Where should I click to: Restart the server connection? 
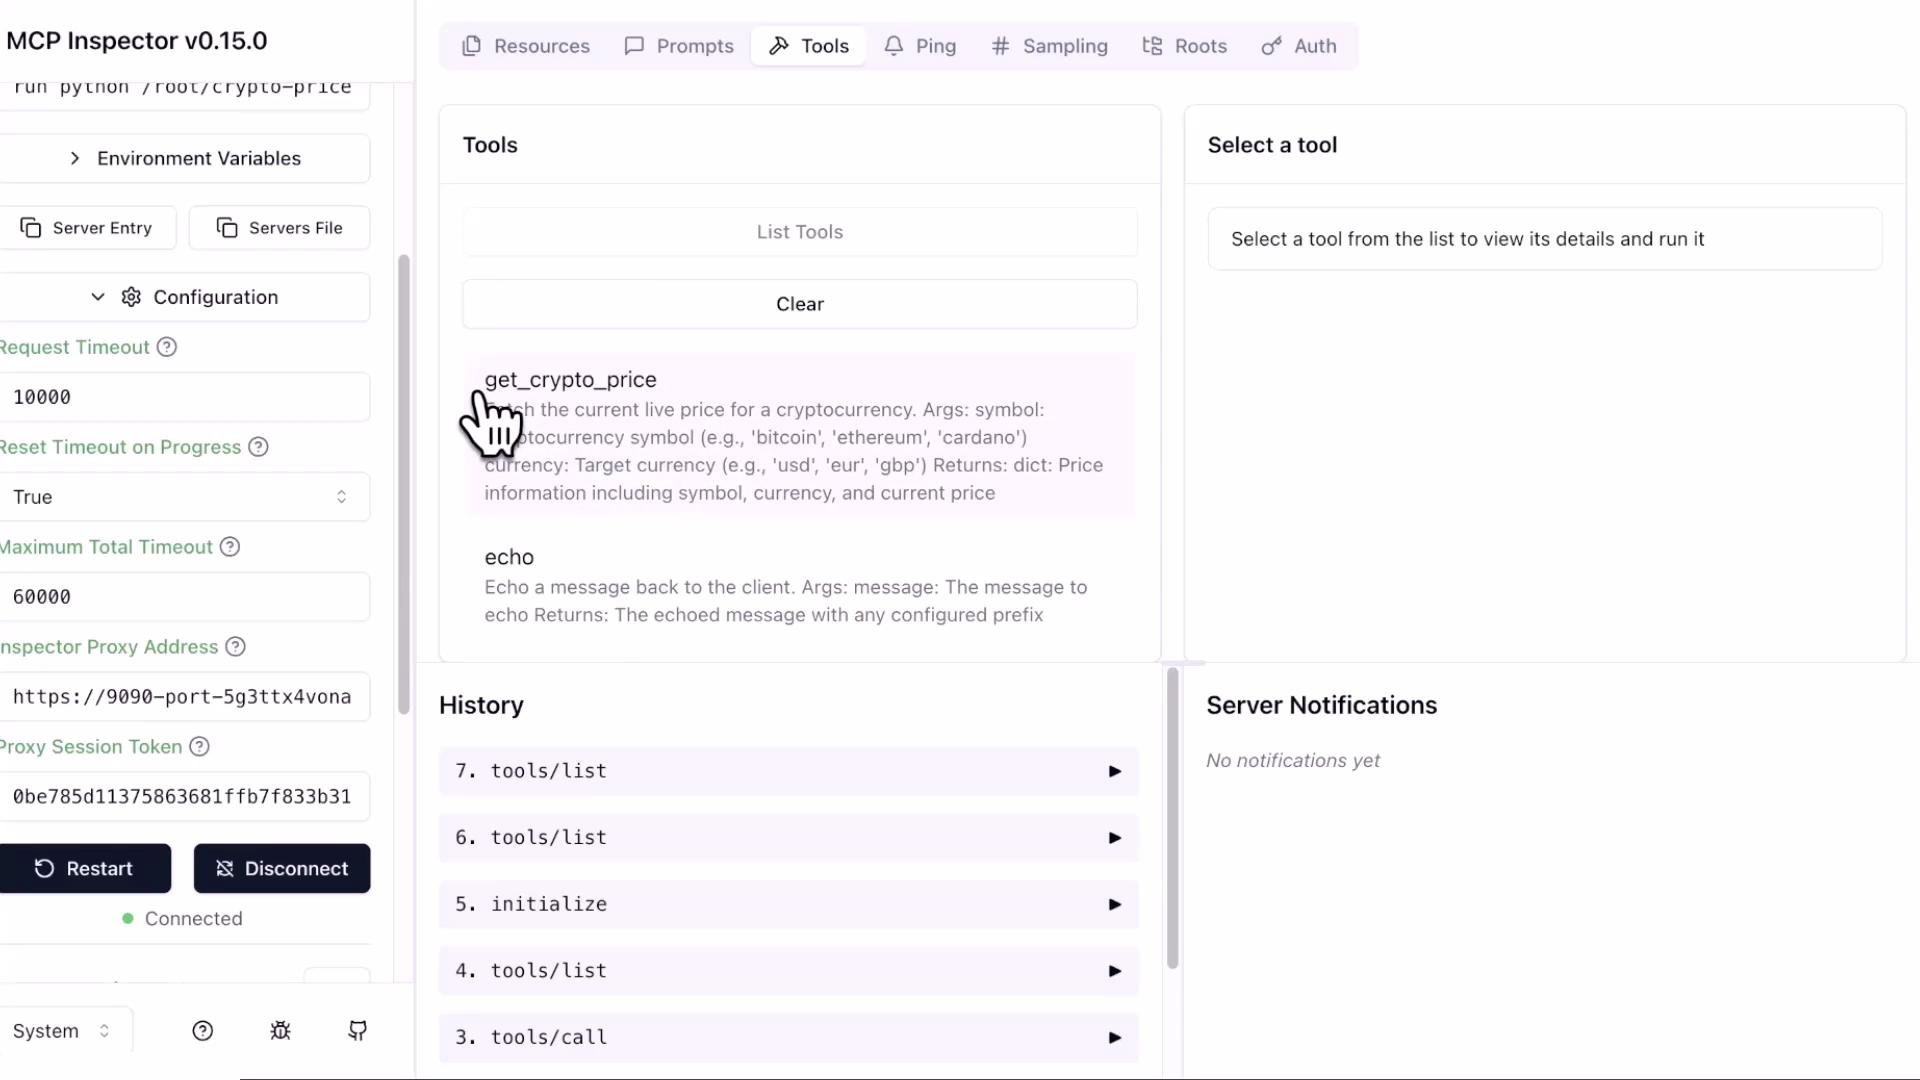click(85, 868)
